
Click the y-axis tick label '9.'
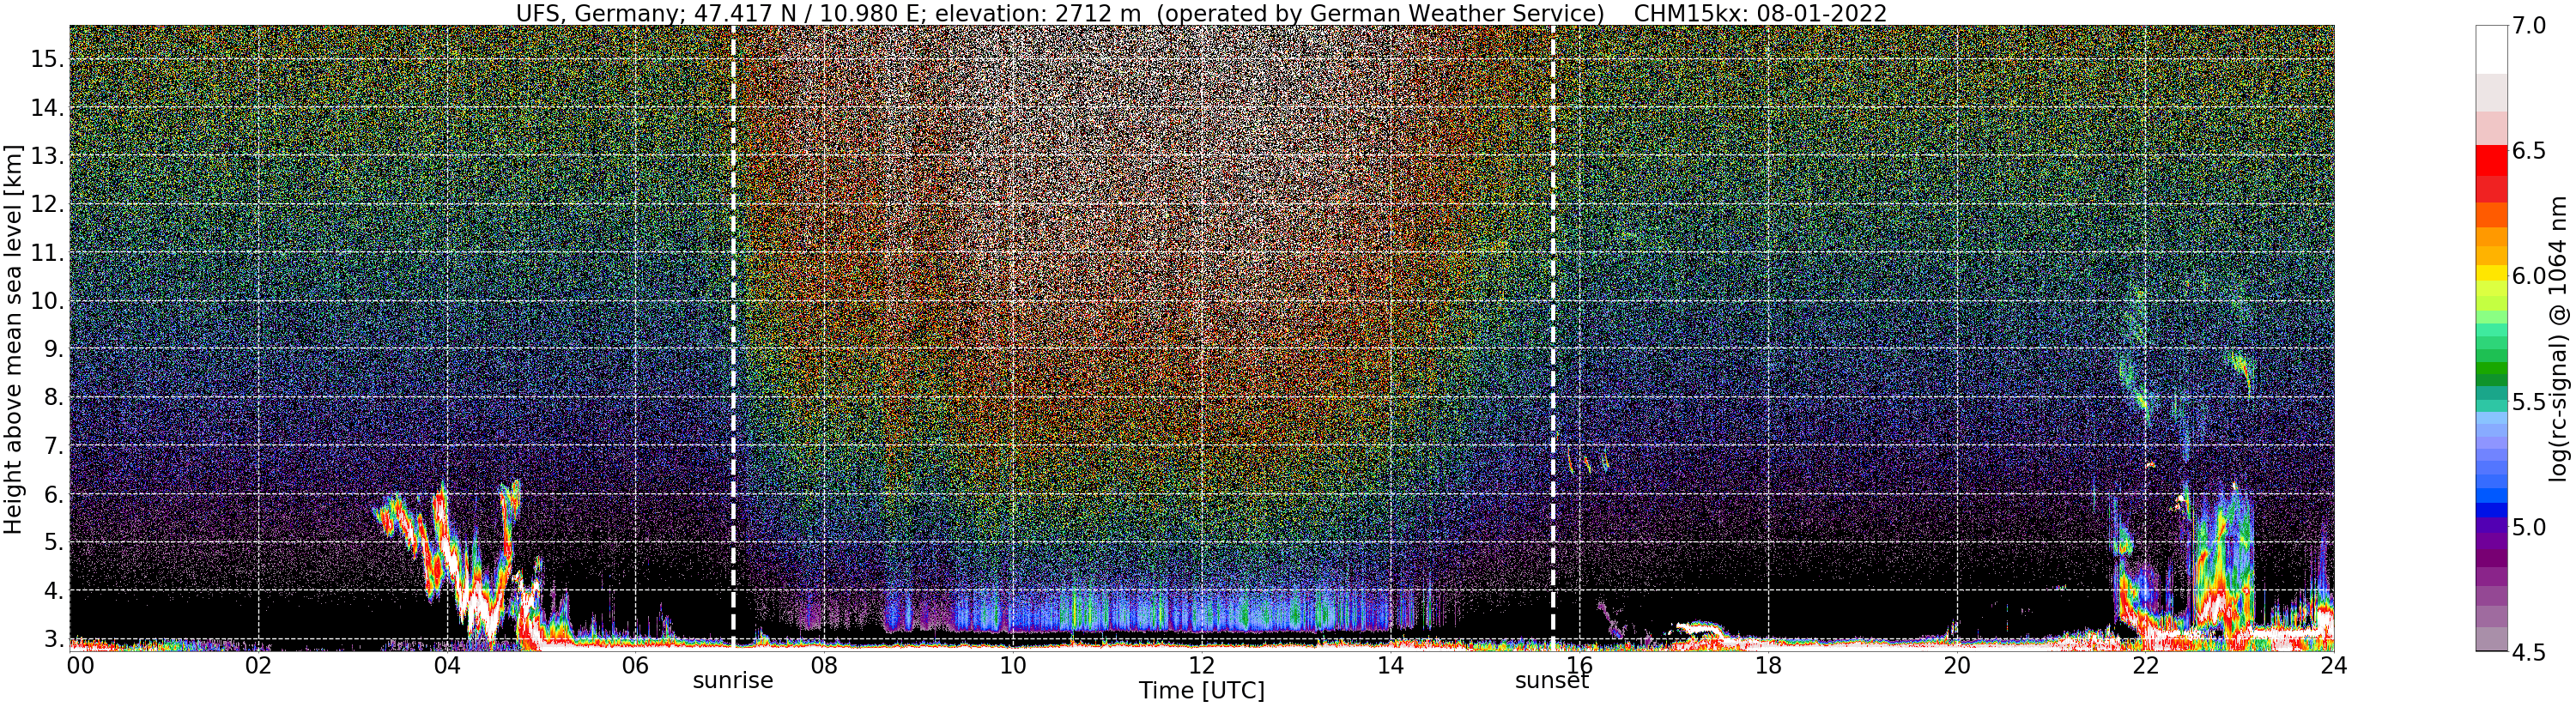pos(54,349)
